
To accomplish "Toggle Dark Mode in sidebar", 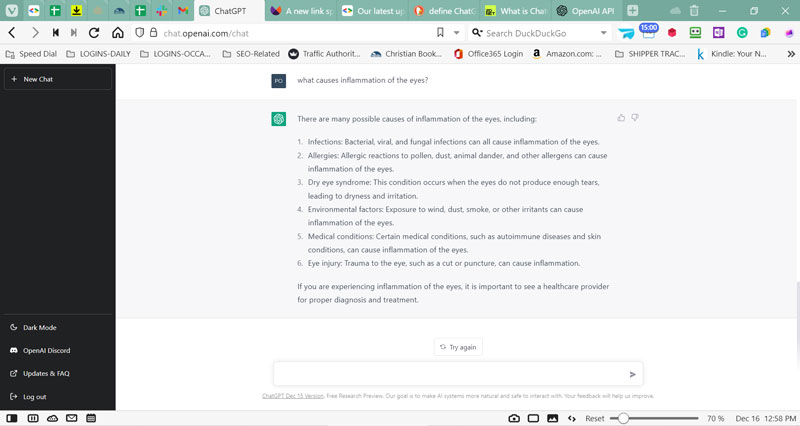I will coord(40,327).
